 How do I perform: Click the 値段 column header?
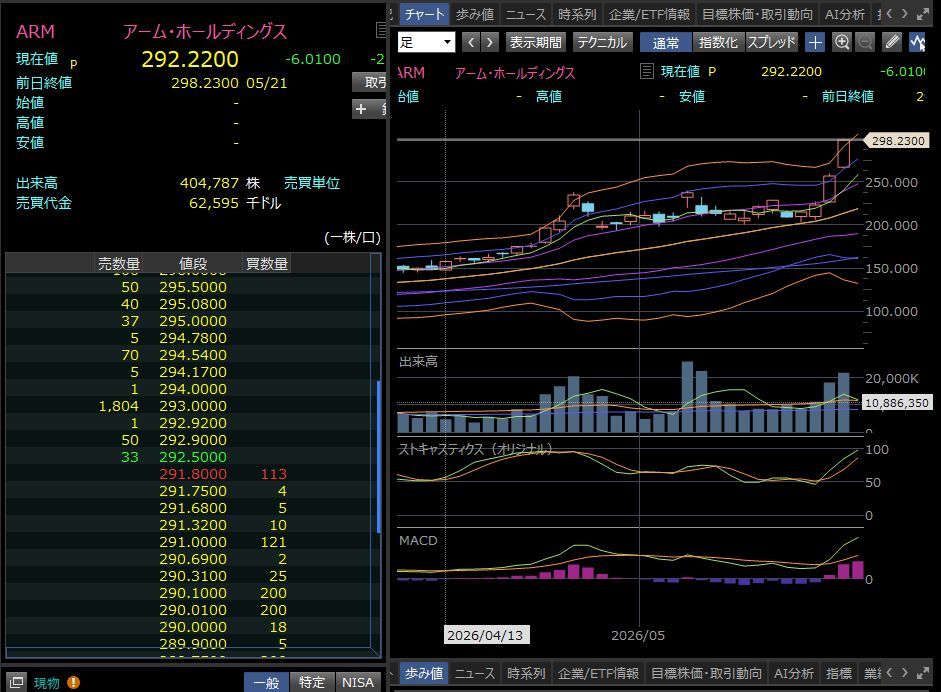click(193, 263)
